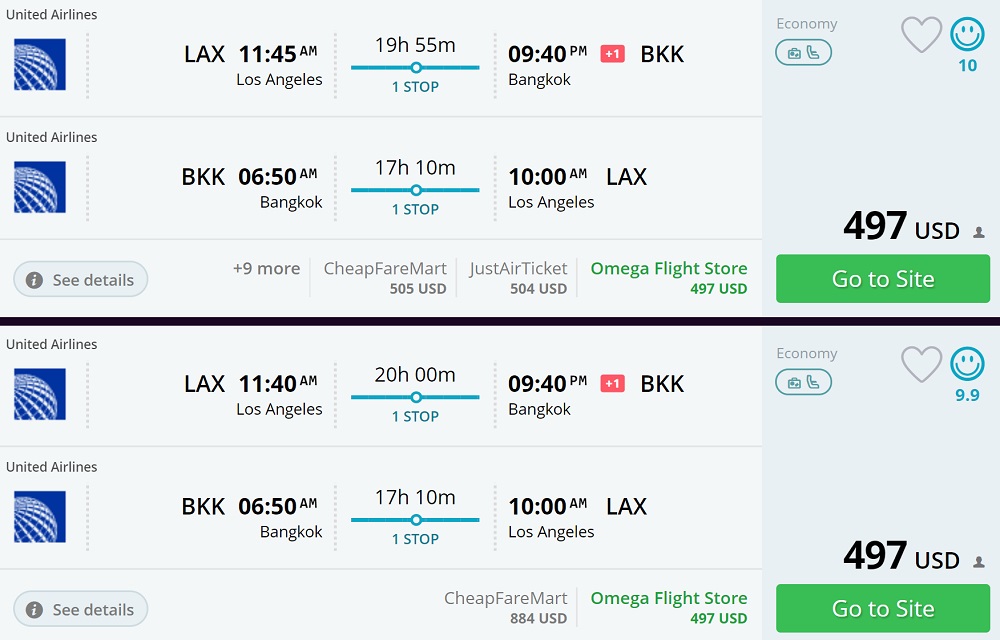1000x640 pixels.
Task: Select the CheapFareMart 884 USD offer
Action: [x=506, y=608]
